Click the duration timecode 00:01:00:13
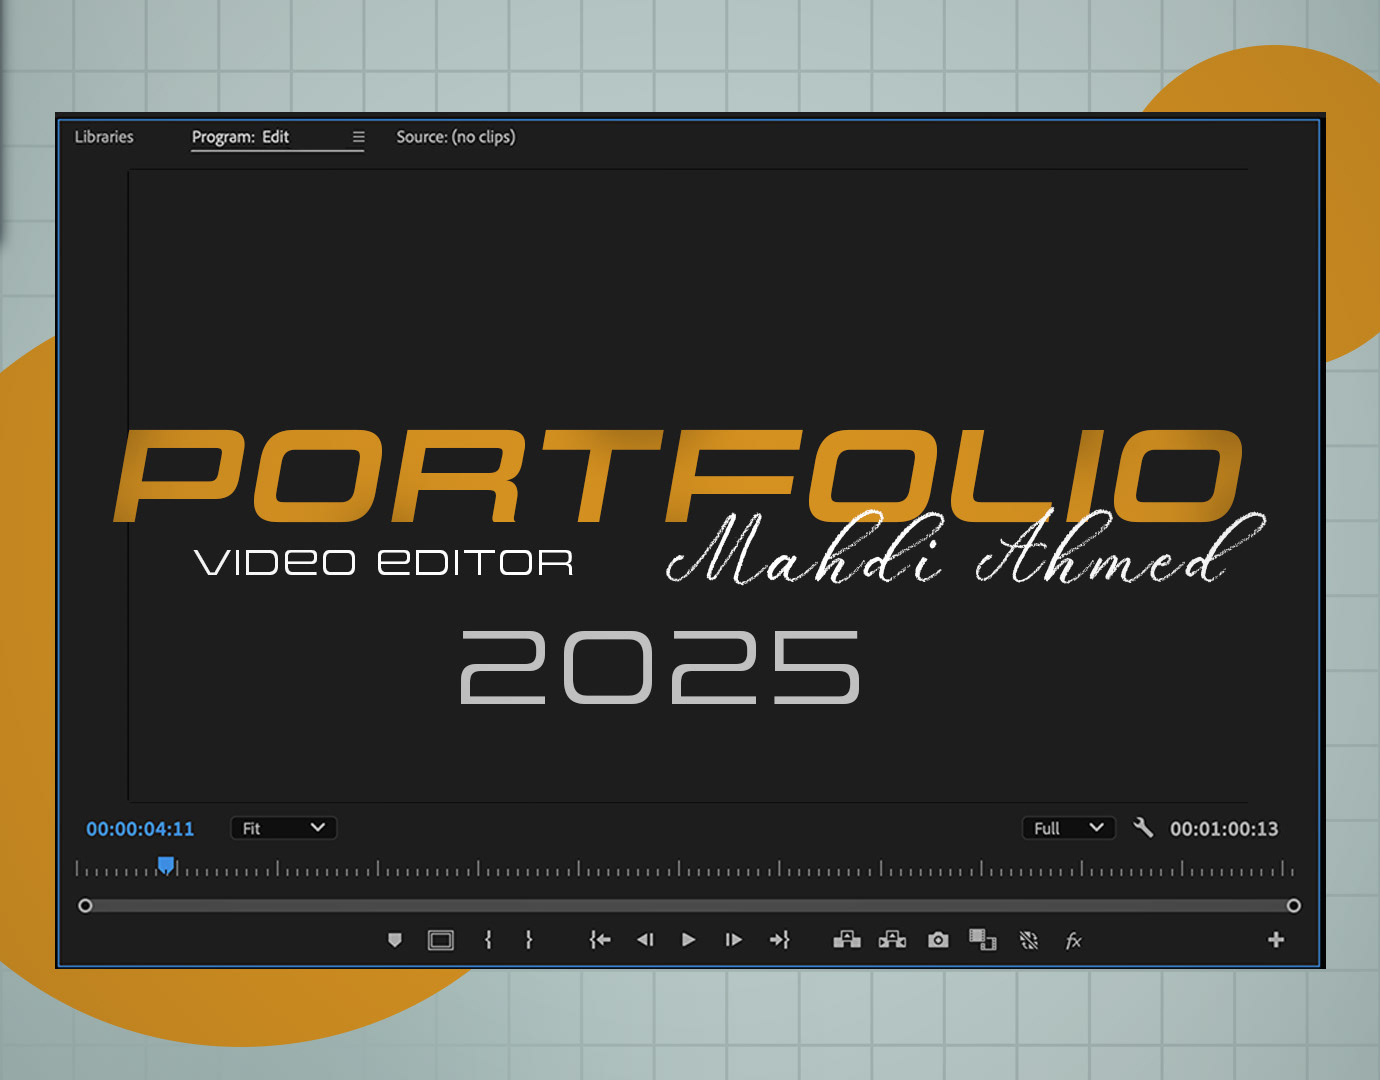This screenshot has width=1380, height=1080. [1224, 829]
